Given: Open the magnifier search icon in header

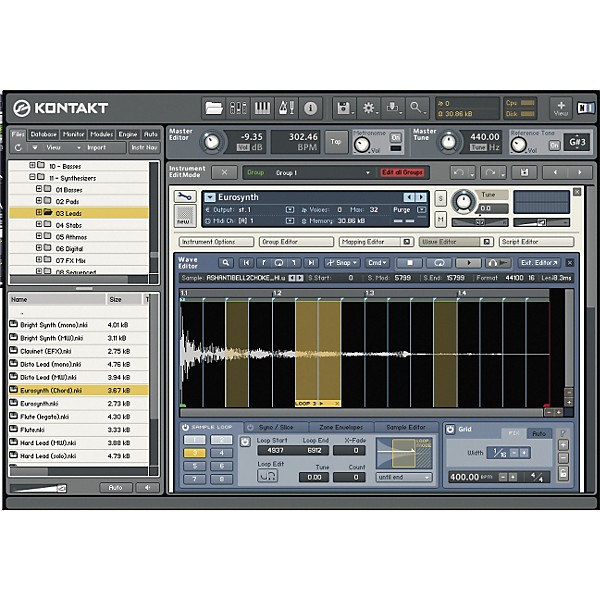Looking at the screenshot, I should [x=417, y=108].
